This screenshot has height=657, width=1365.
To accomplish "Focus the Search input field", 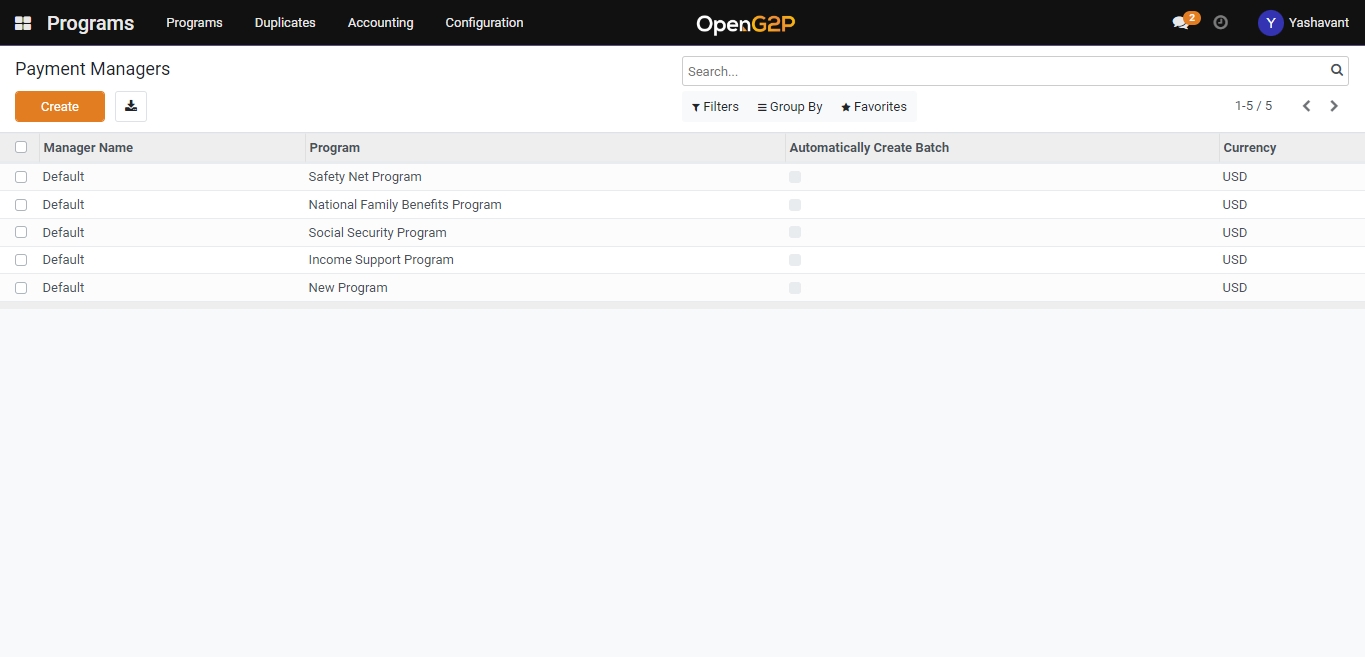I will pos(1005,71).
